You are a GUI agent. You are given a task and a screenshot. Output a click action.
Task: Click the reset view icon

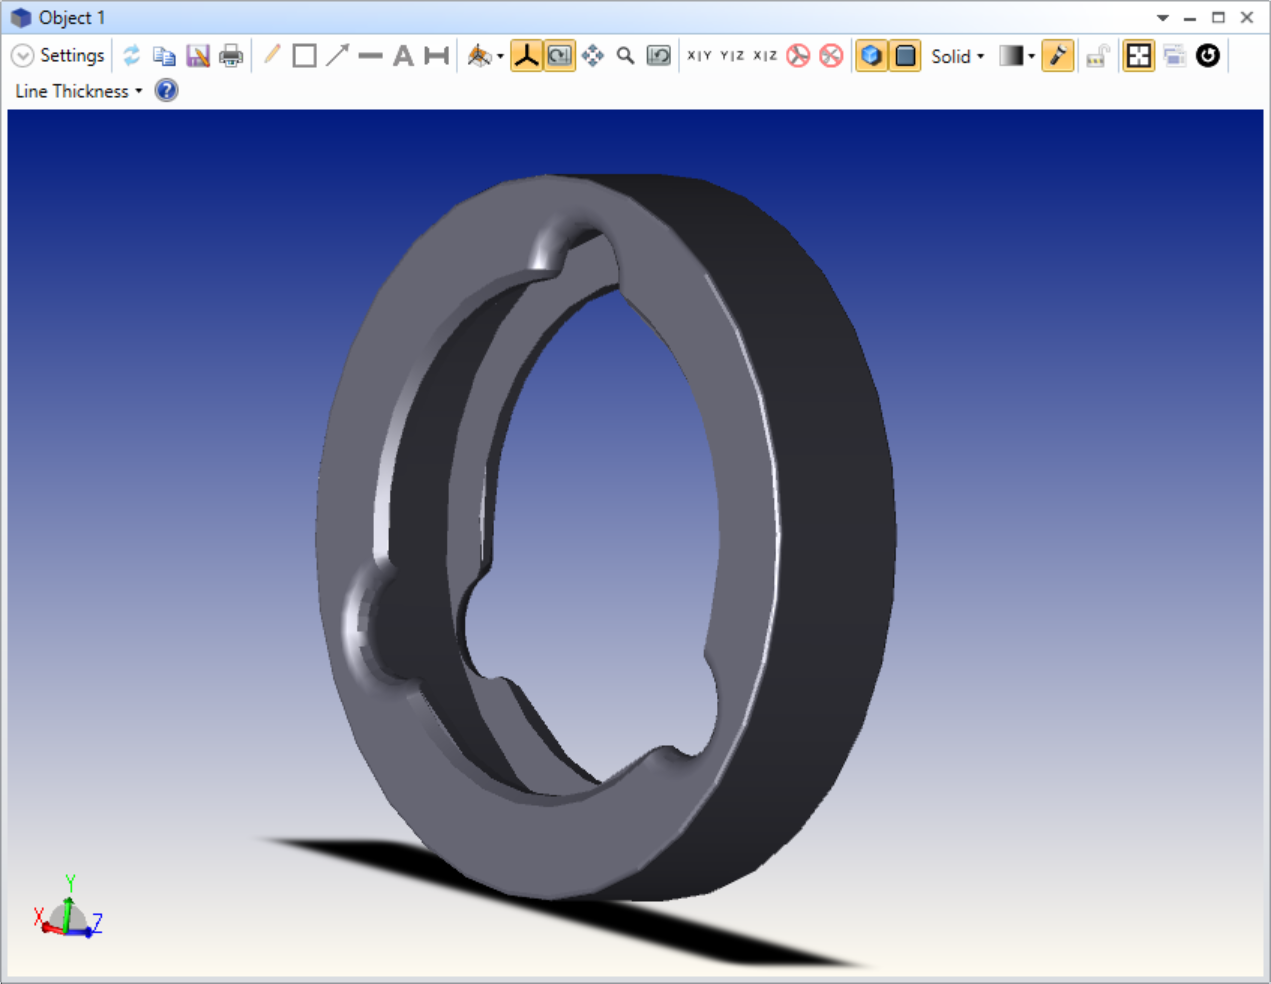[x=659, y=56]
